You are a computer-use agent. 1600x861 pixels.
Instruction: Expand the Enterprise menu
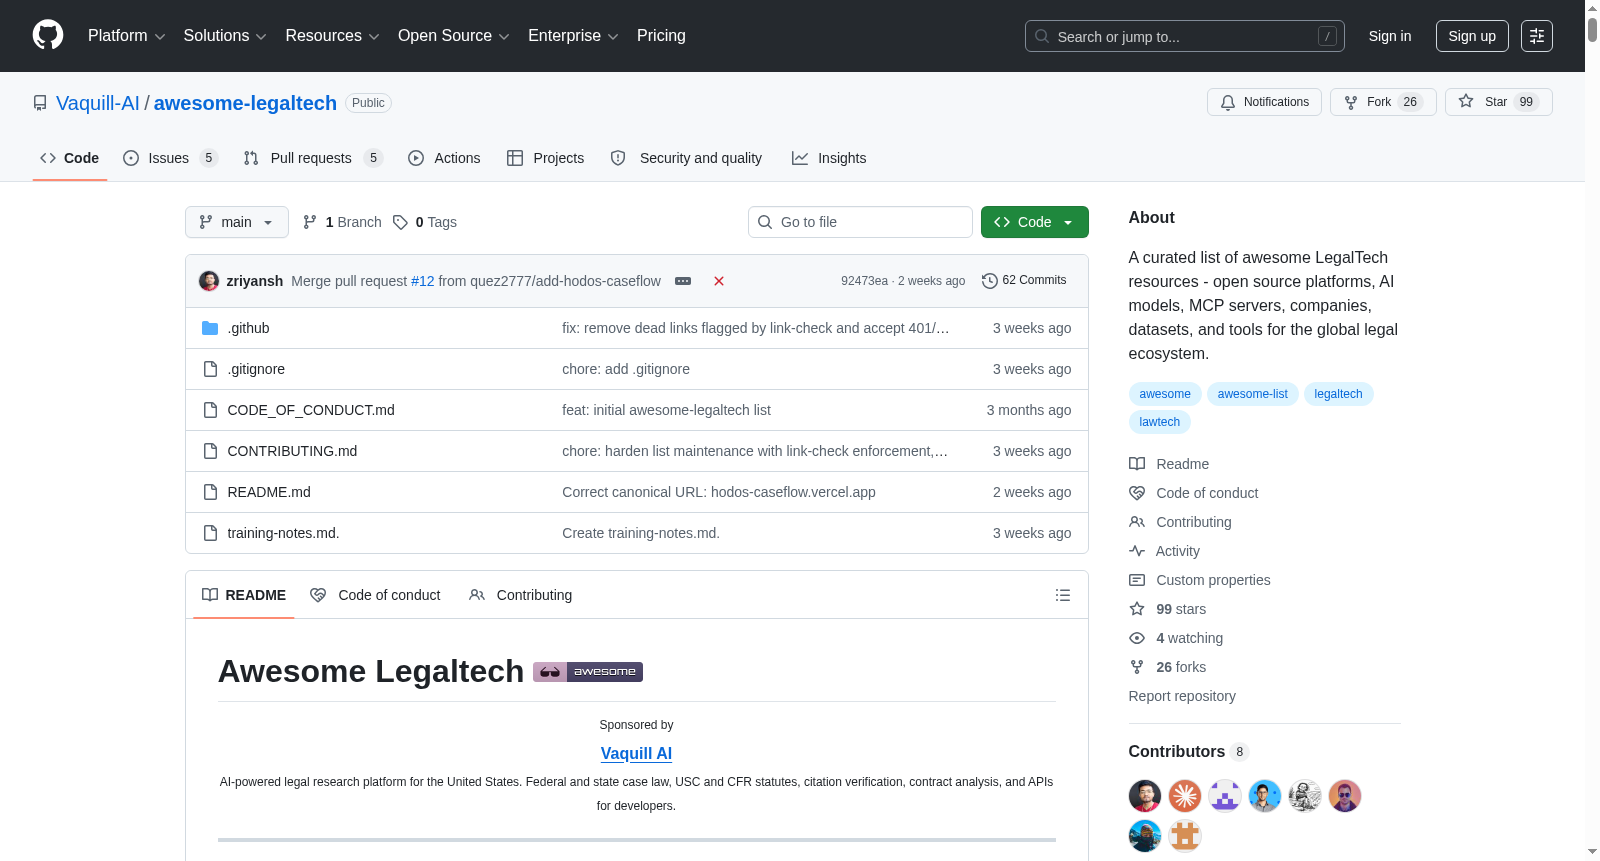[x=573, y=36]
